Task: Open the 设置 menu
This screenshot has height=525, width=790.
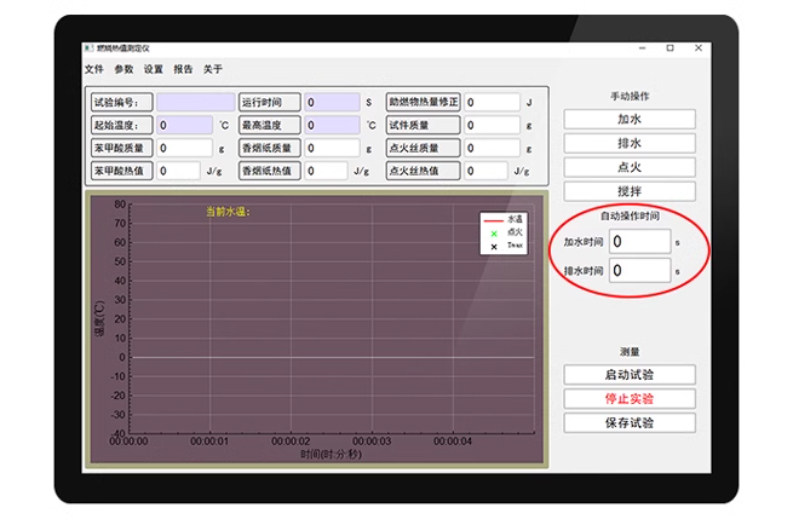Action: pyautogui.click(x=154, y=69)
